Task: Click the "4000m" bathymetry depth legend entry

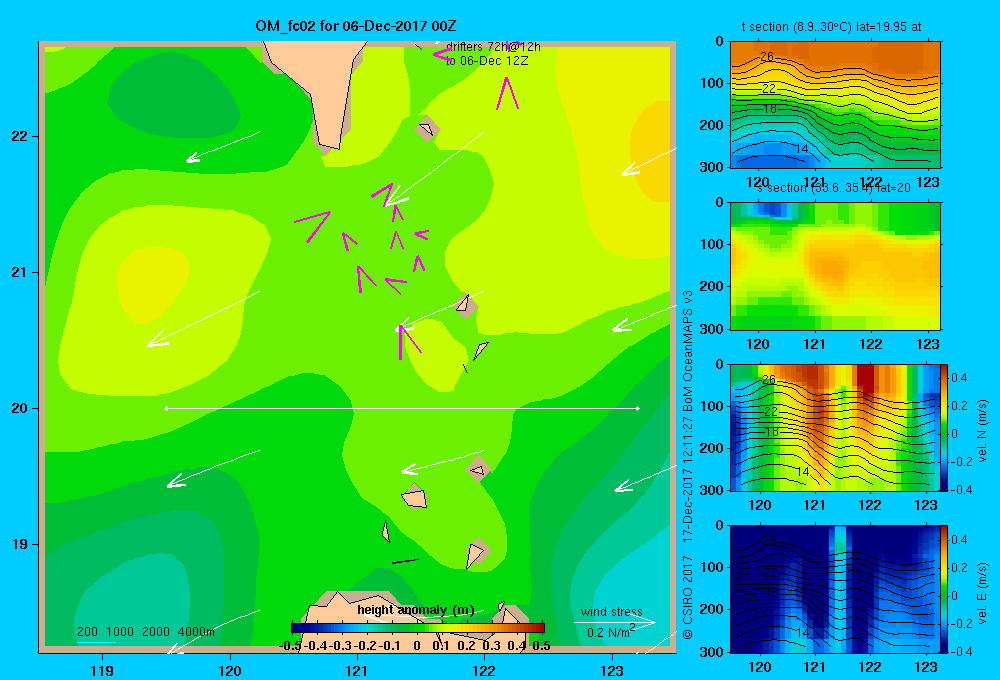Action: 196,632
